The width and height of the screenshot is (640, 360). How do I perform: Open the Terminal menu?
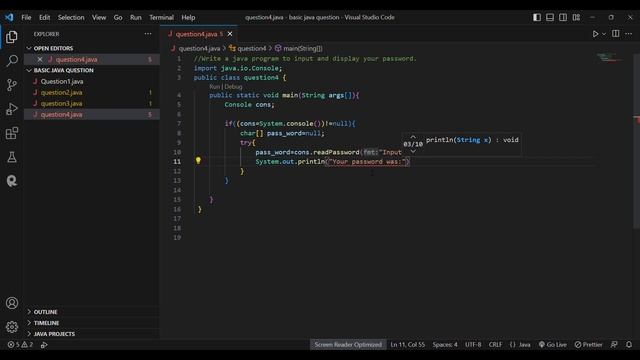coord(161,17)
